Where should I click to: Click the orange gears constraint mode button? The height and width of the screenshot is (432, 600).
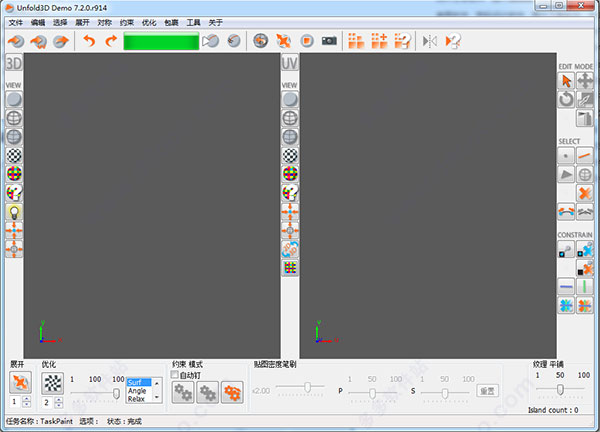point(232,392)
